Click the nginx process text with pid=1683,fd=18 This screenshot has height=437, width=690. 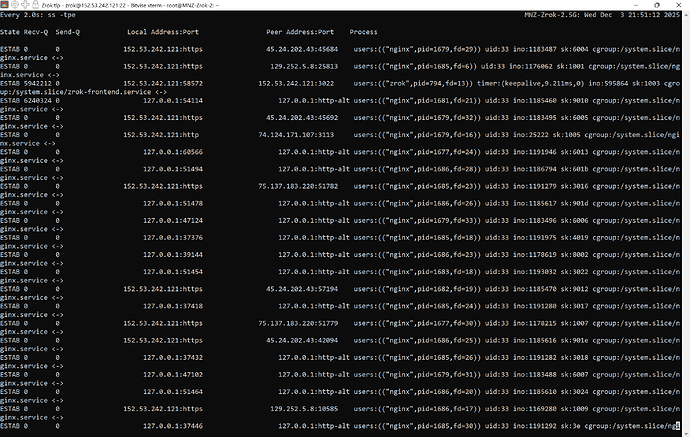pos(417,272)
